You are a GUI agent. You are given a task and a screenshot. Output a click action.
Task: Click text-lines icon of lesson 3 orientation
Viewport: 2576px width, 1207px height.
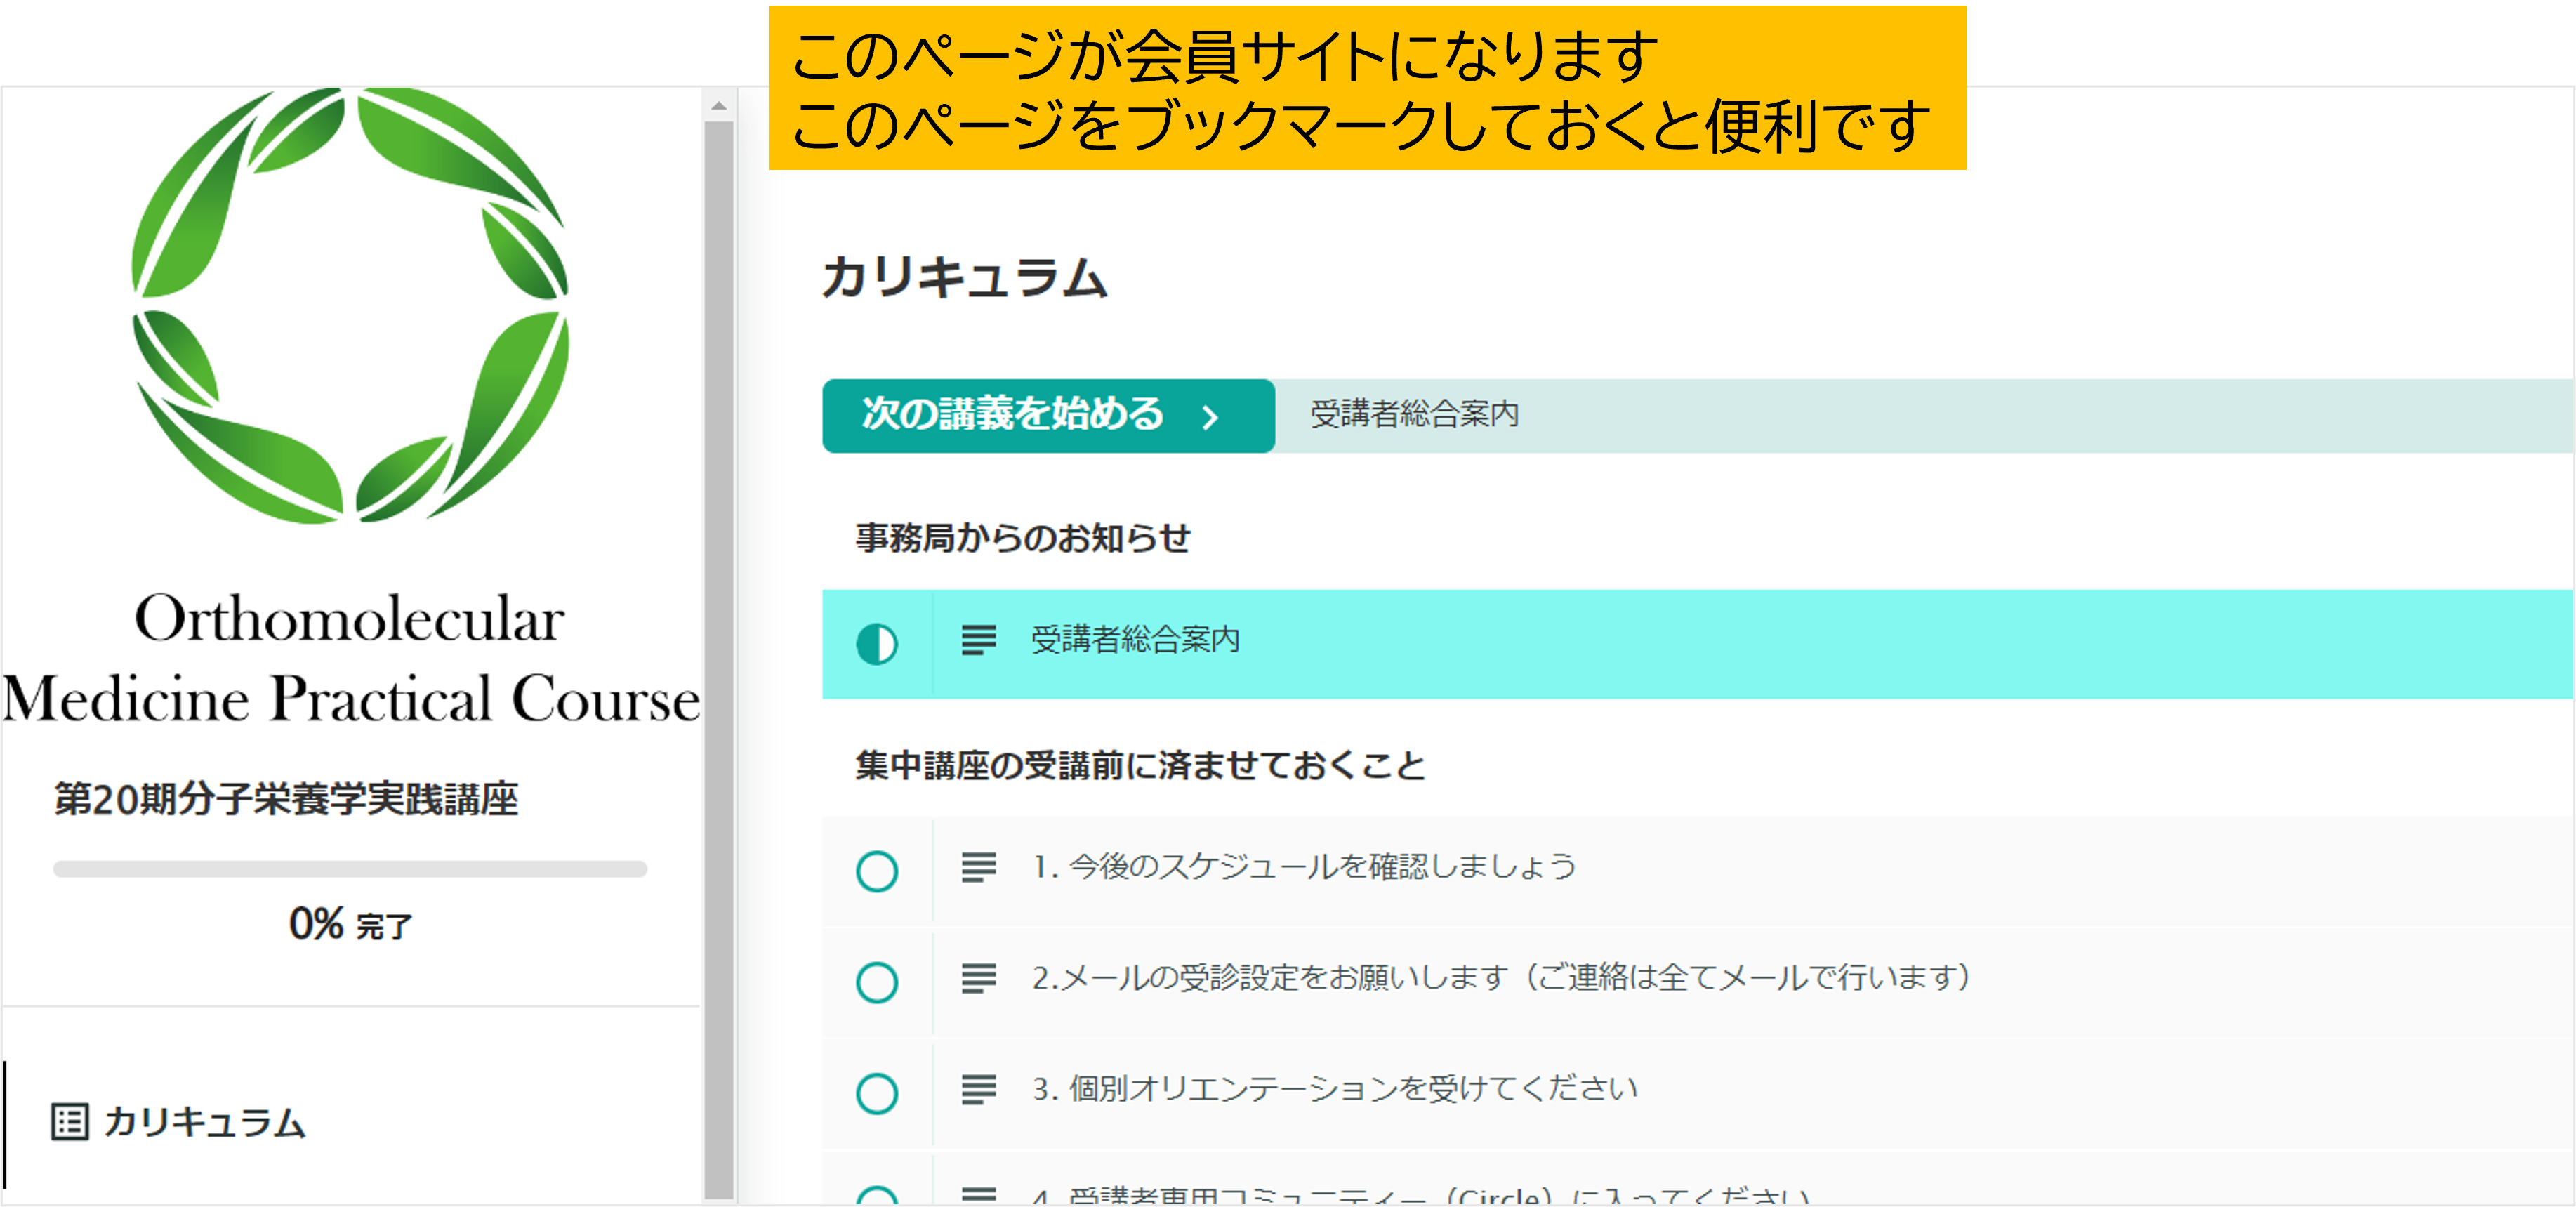point(978,1089)
